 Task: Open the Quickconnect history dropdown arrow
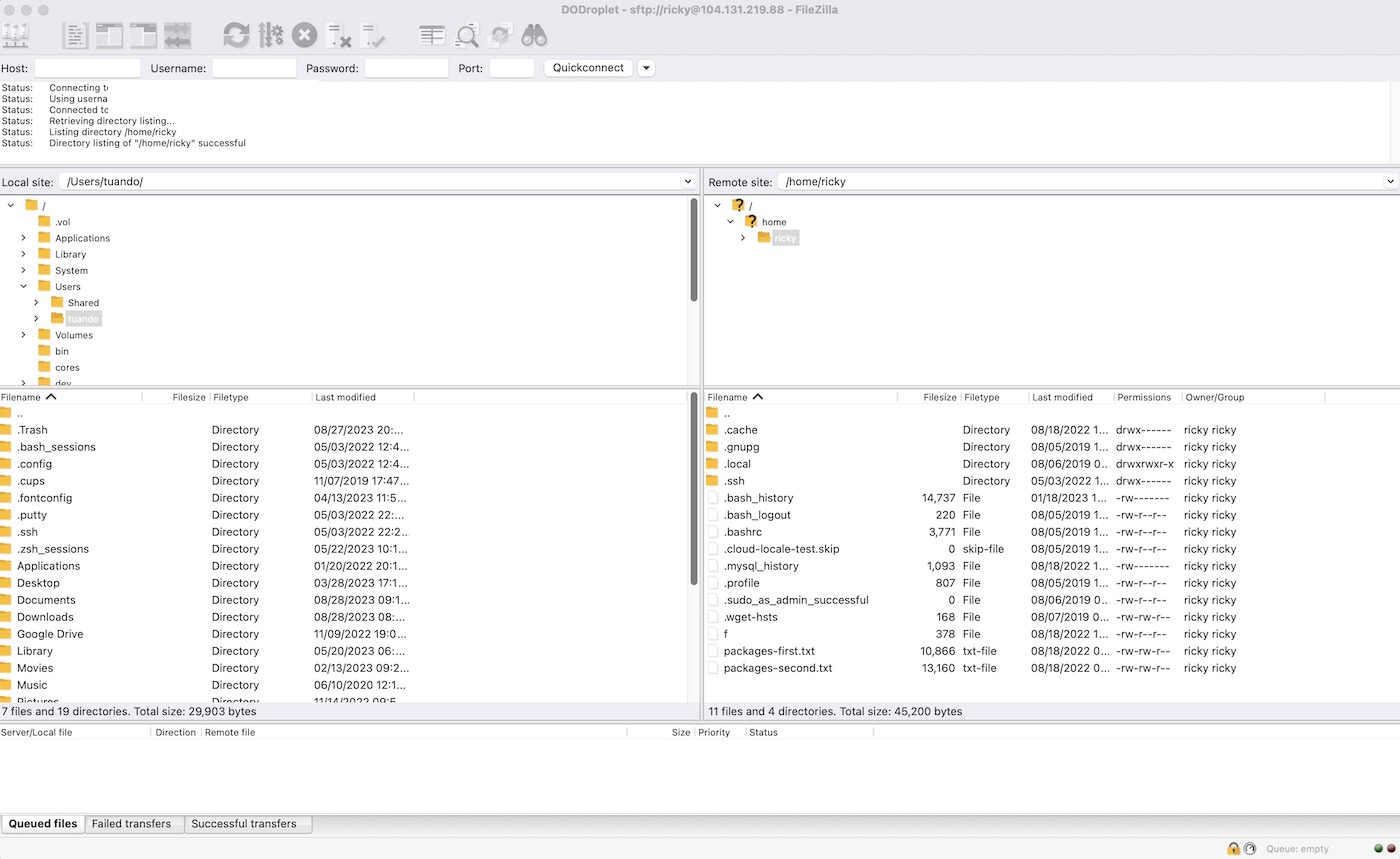coord(646,68)
